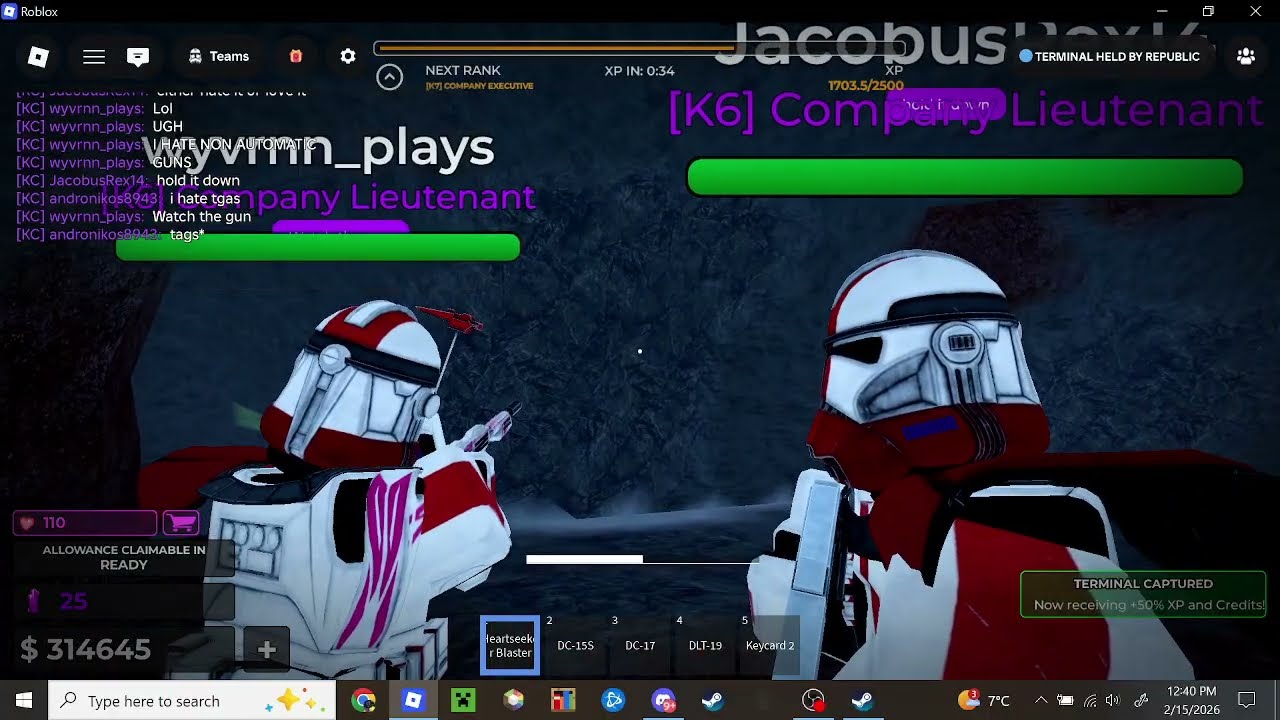Image resolution: width=1280 pixels, height=720 pixels.
Task: Open the Roblox logo menu
Action: tap(38, 57)
